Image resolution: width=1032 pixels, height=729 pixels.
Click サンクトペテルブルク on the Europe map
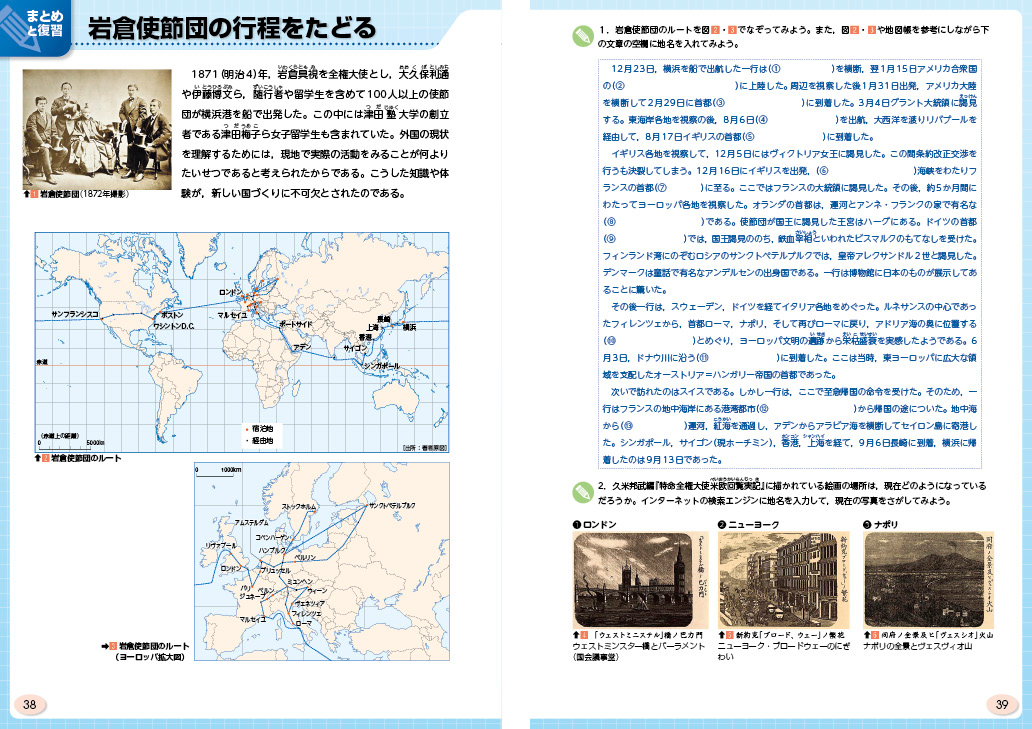coord(392,505)
